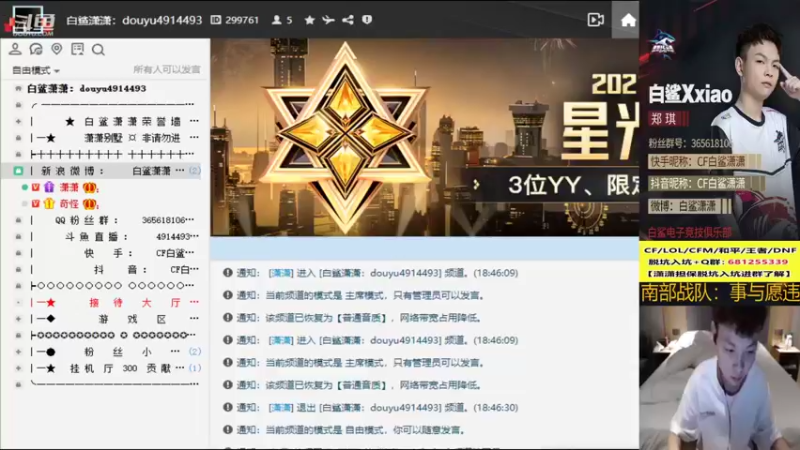Click 潇潇 link in the 18:46:30 exit notice

[281, 408]
